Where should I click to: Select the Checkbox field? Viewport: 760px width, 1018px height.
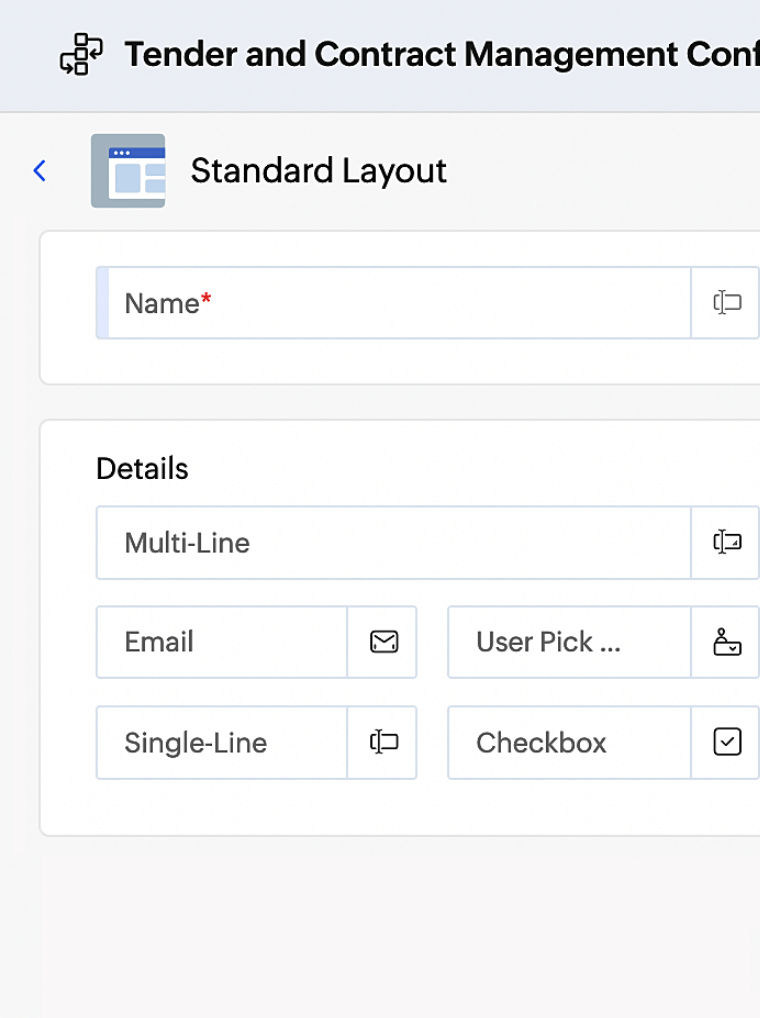pos(568,743)
